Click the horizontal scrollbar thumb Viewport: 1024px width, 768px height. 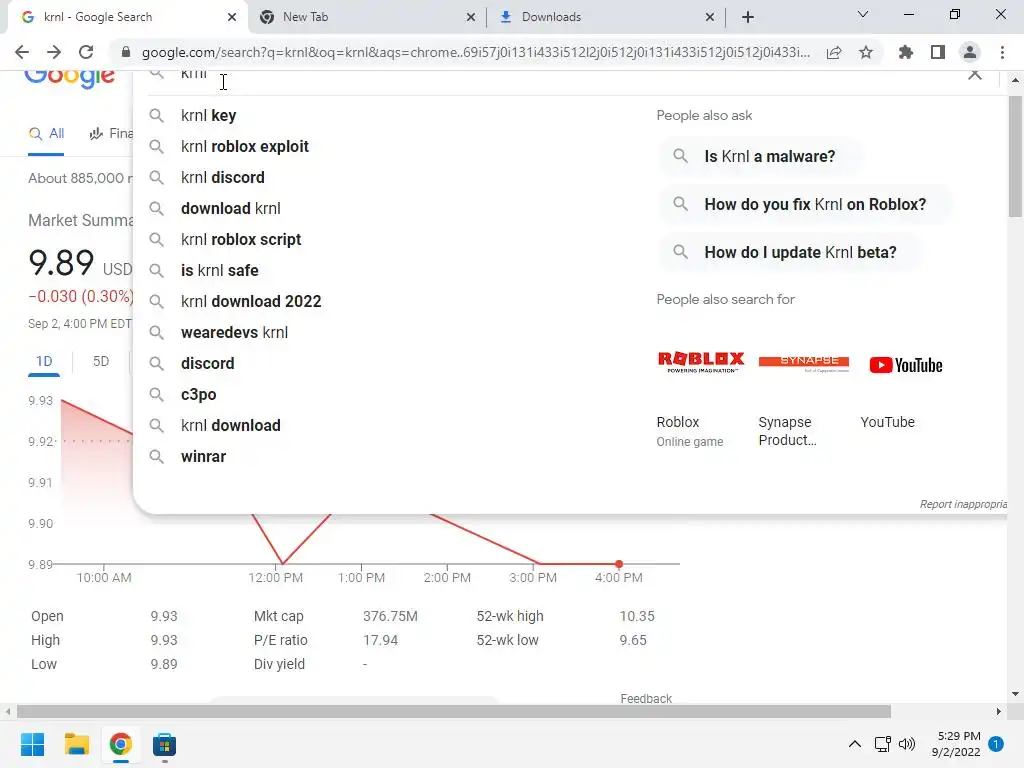454,711
